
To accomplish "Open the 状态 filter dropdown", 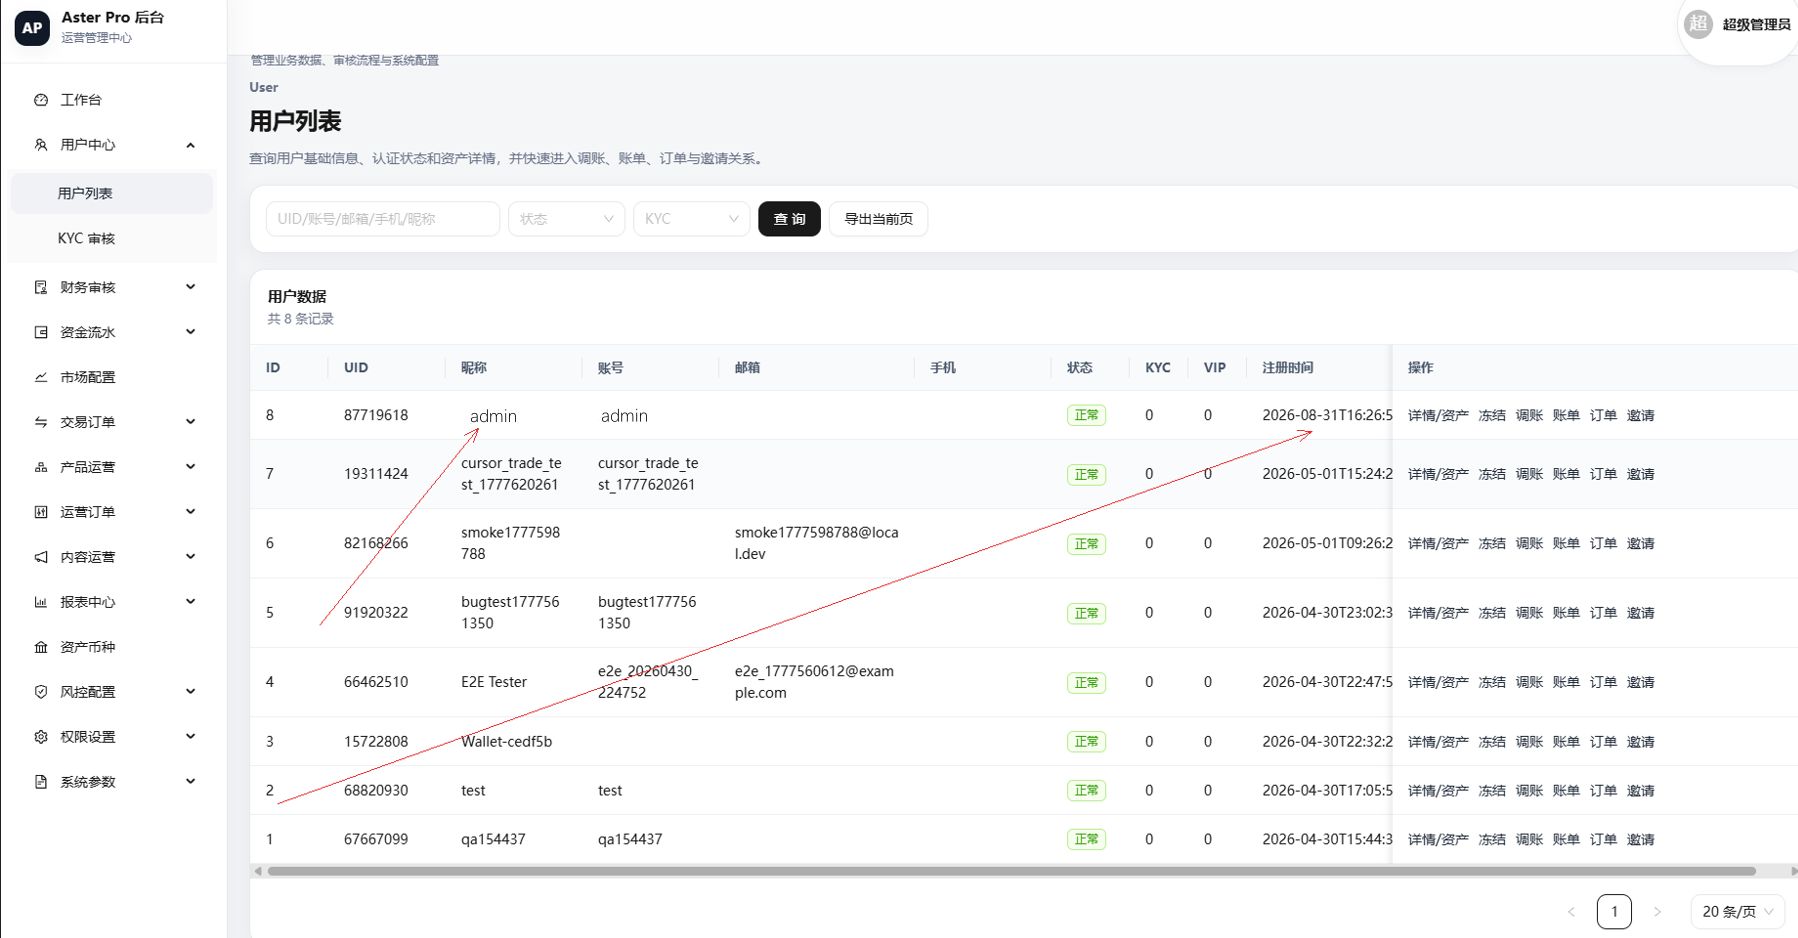I will click(566, 219).
